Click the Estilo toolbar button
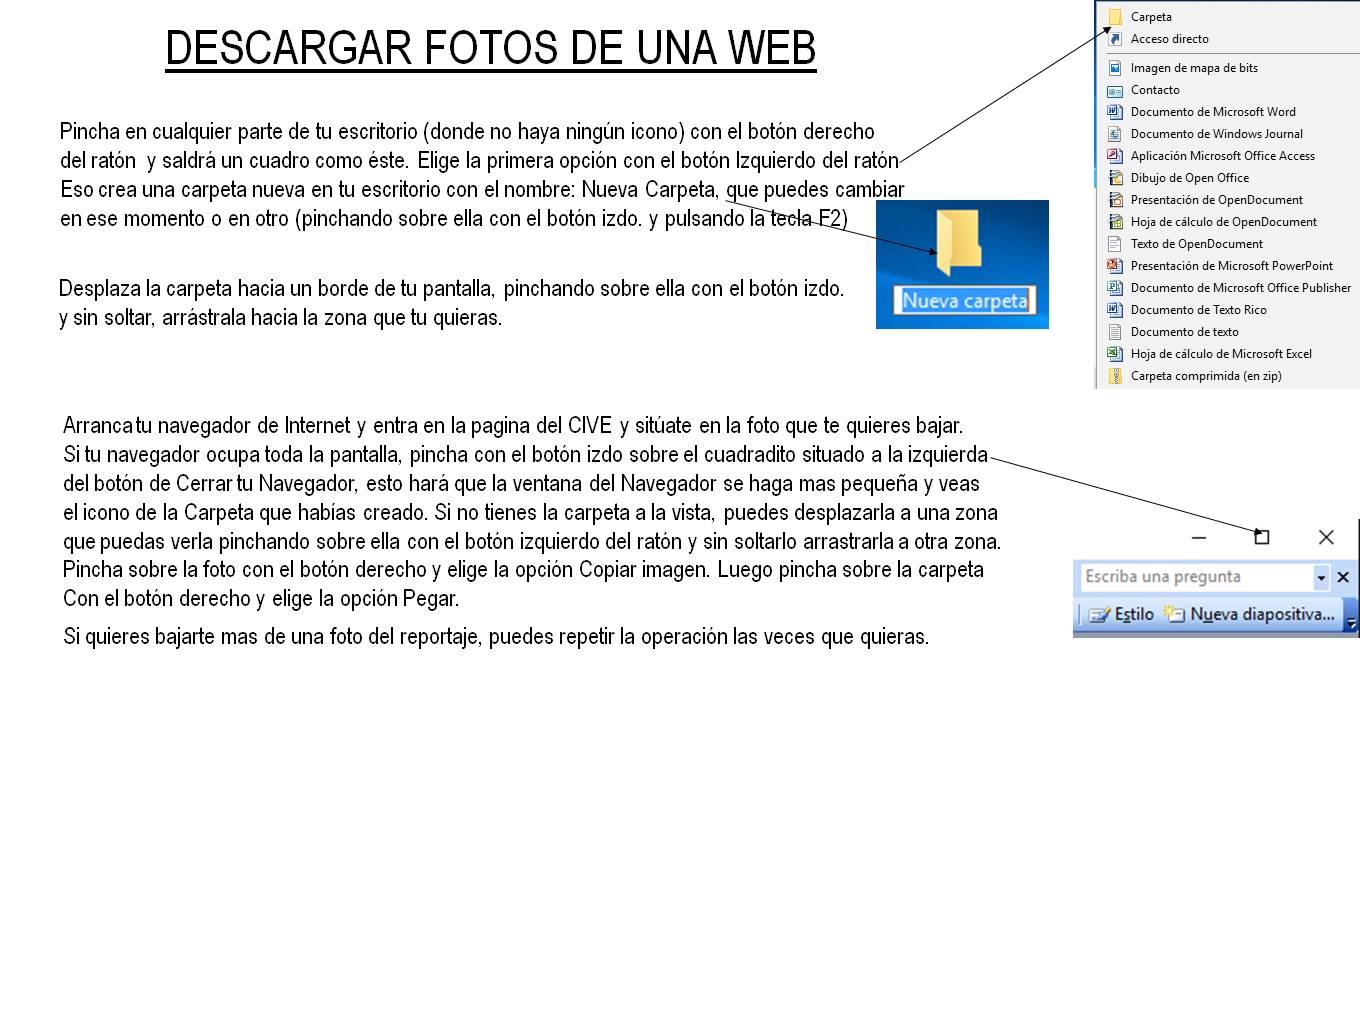Viewport: 1360px width, 1020px height. coord(1121,614)
